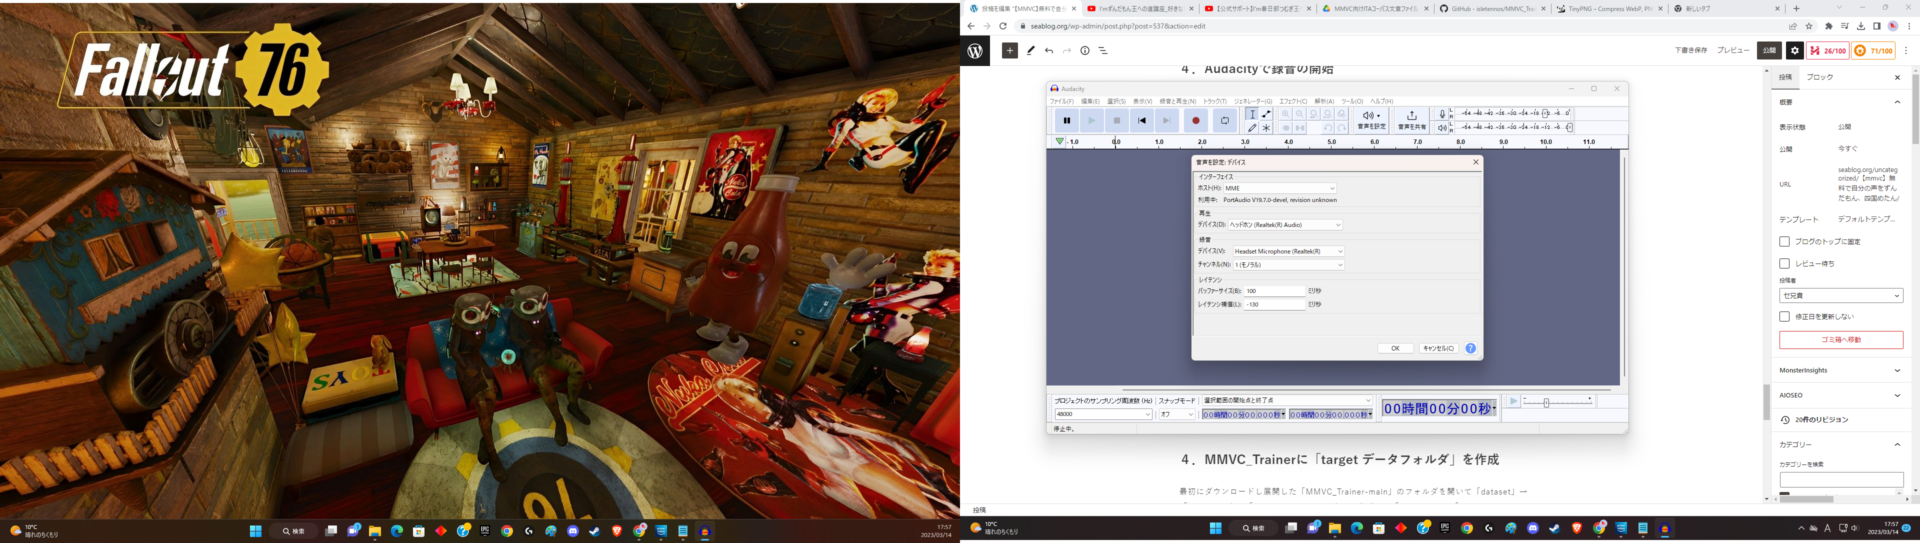
Task: Click OK in the Audacity device dialog
Action: pyautogui.click(x=1395, y=348)
